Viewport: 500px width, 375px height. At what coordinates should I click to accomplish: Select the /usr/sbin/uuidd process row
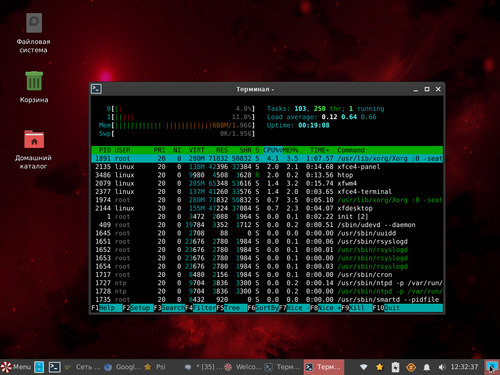pyautogui.click(x=267, y=233)
